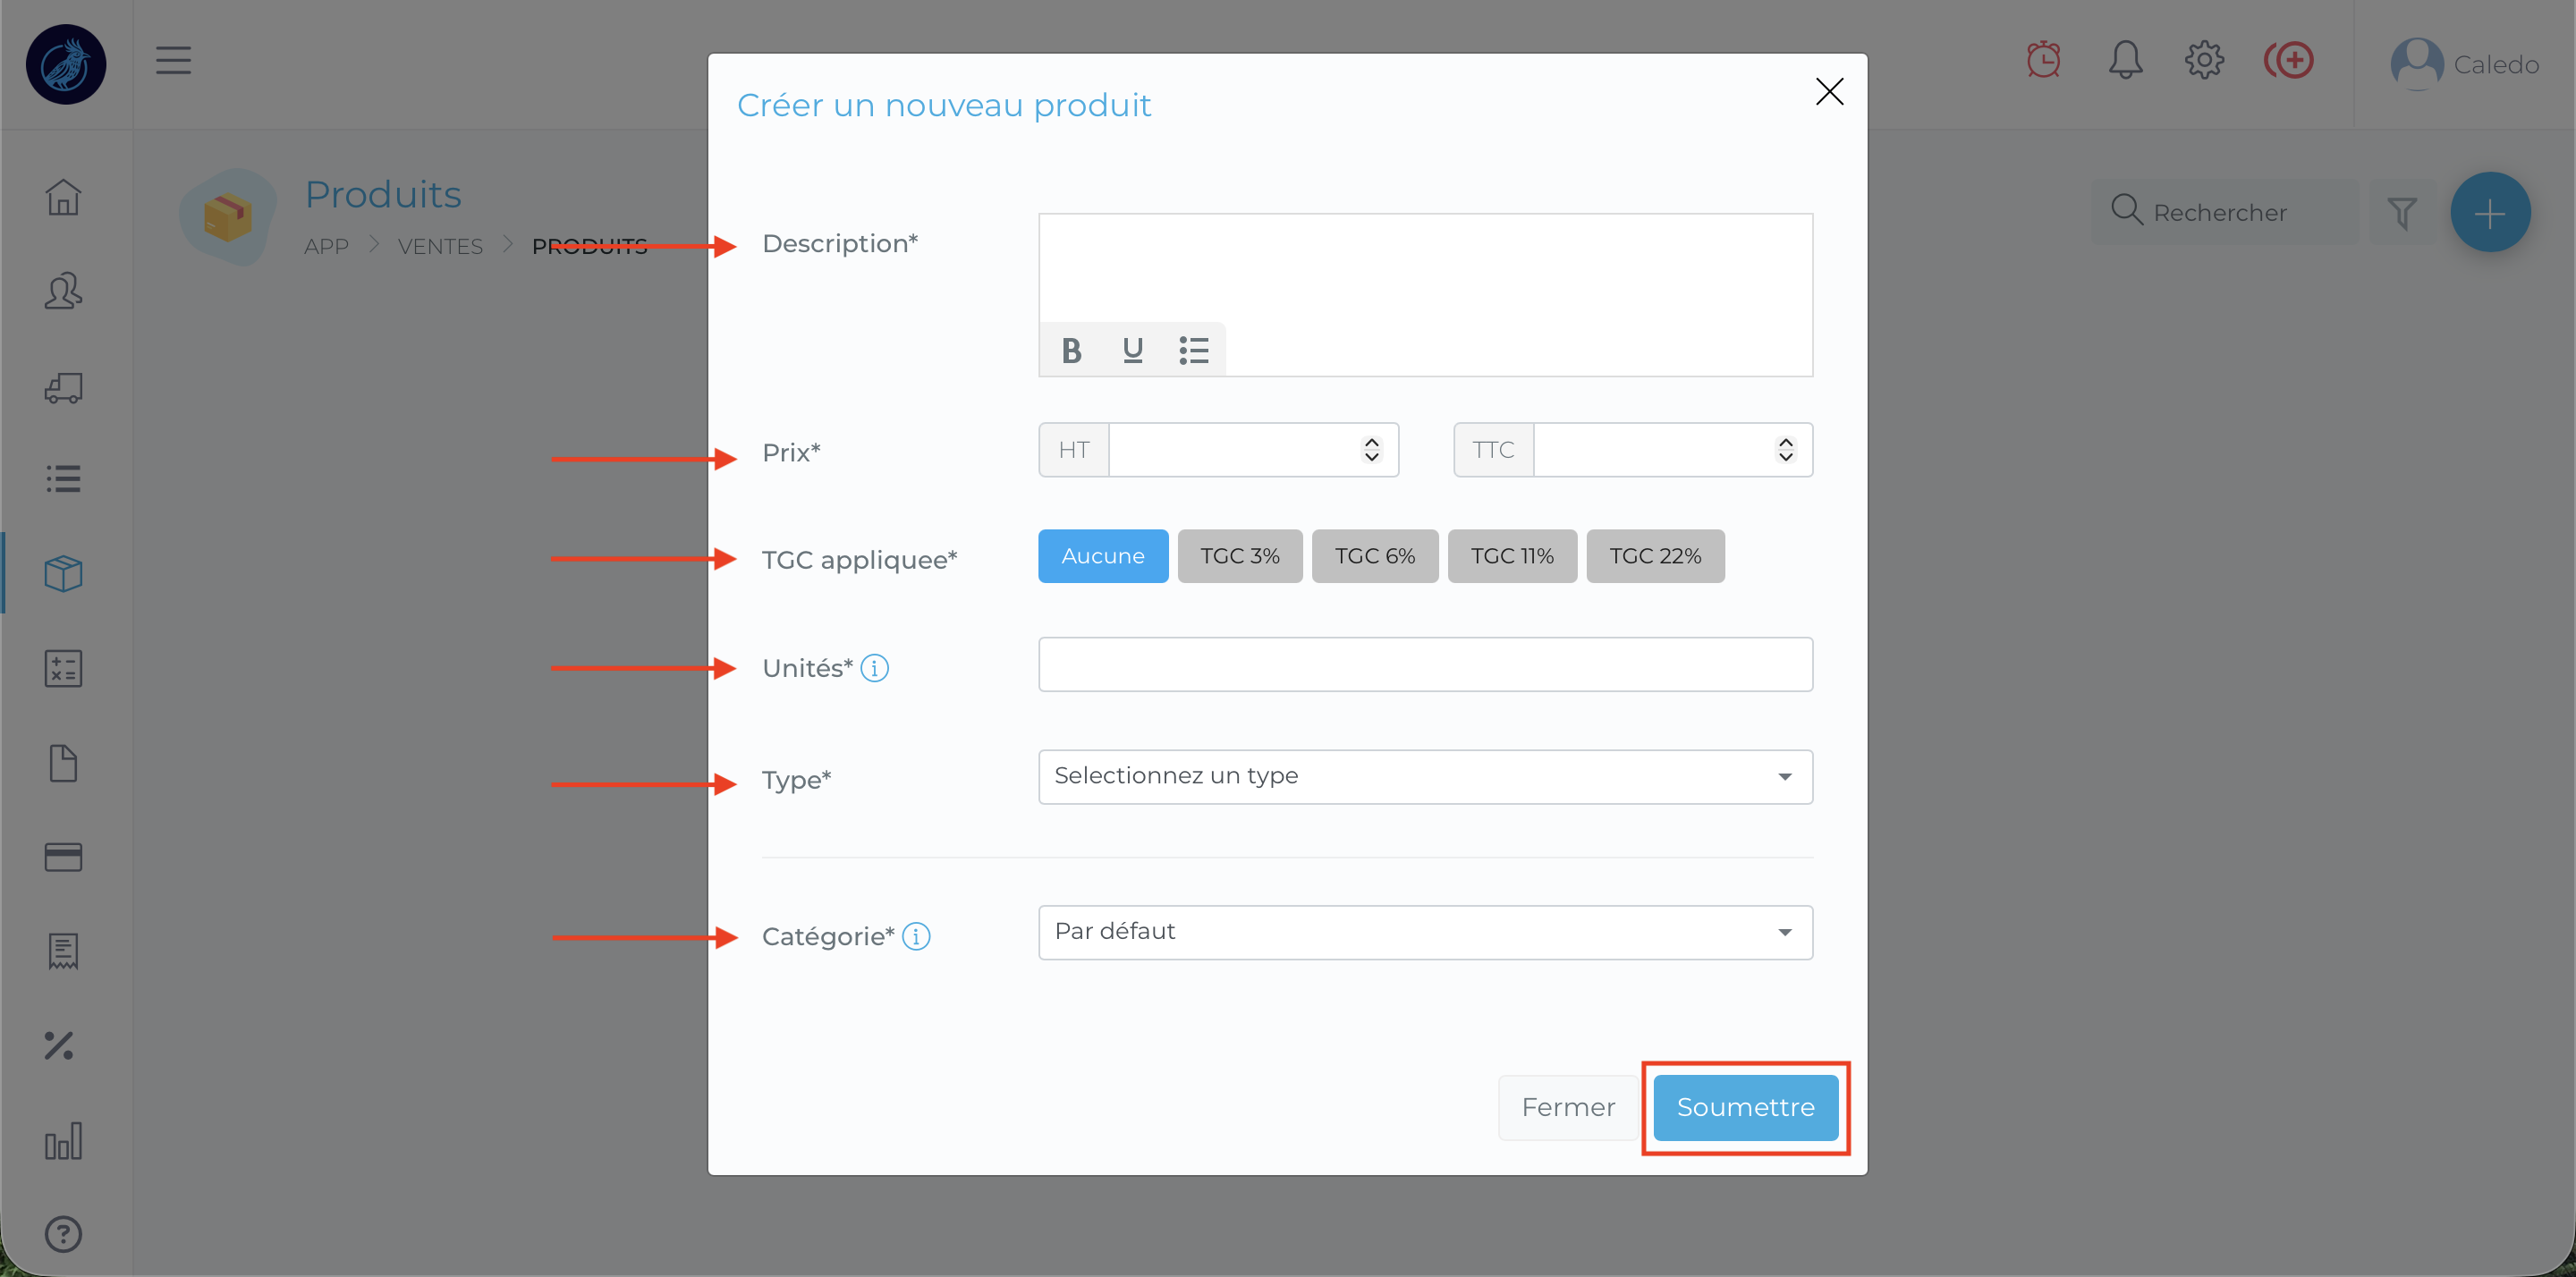Viewport: 2576px width, 1277px height.
Task: Select the TGC 22% option
Action: (1654, 556)
